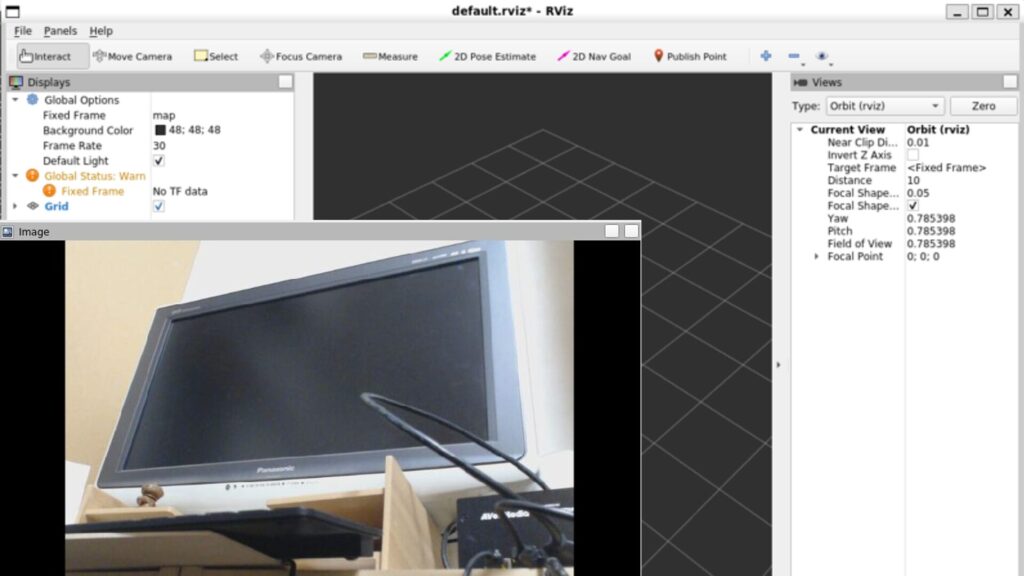Open the File menu
Screen dimensions: 1024x576
(x=23, y=31)
